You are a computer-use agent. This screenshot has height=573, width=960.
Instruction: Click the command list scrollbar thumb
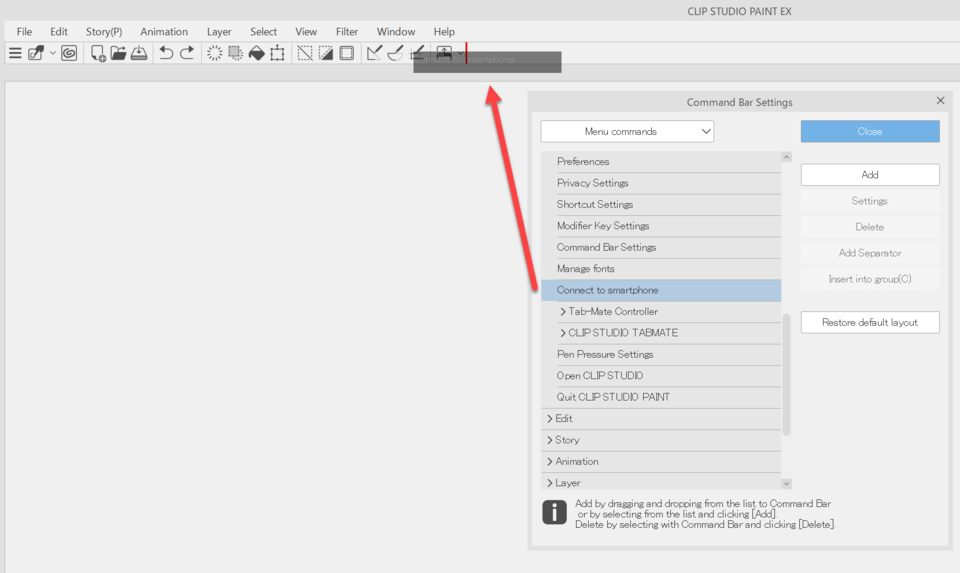tap(787, 374)
